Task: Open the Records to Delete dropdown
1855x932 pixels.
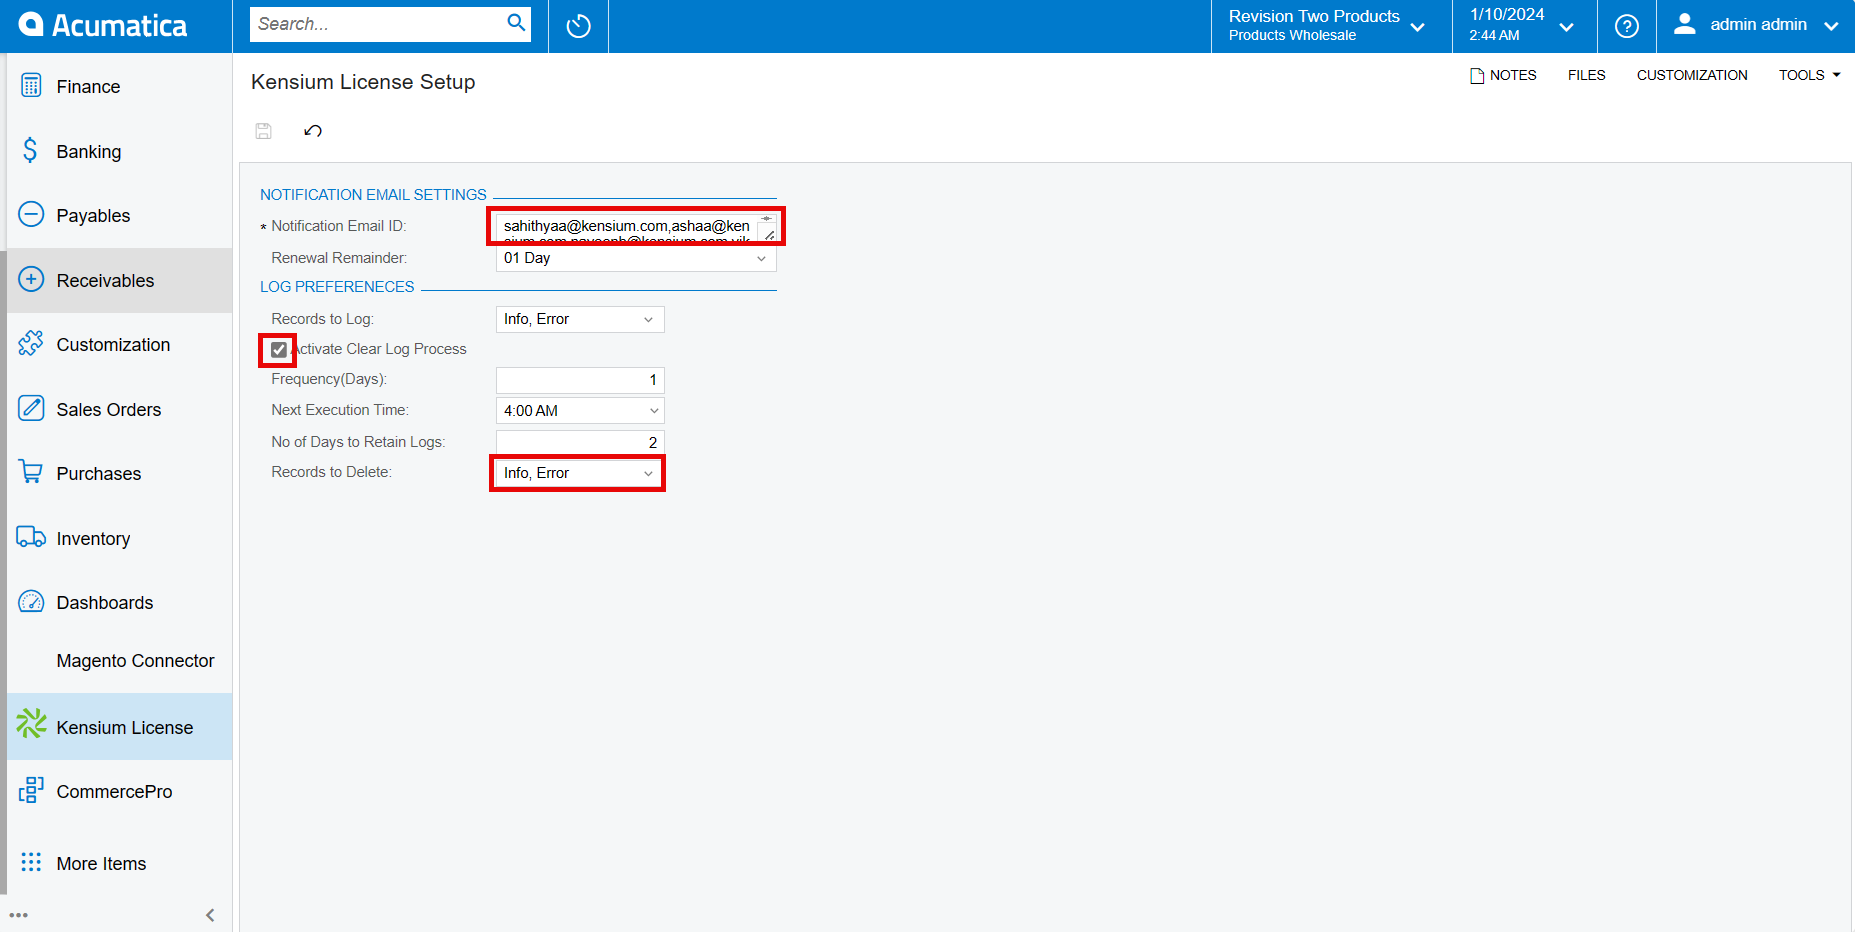Action: 646,472
